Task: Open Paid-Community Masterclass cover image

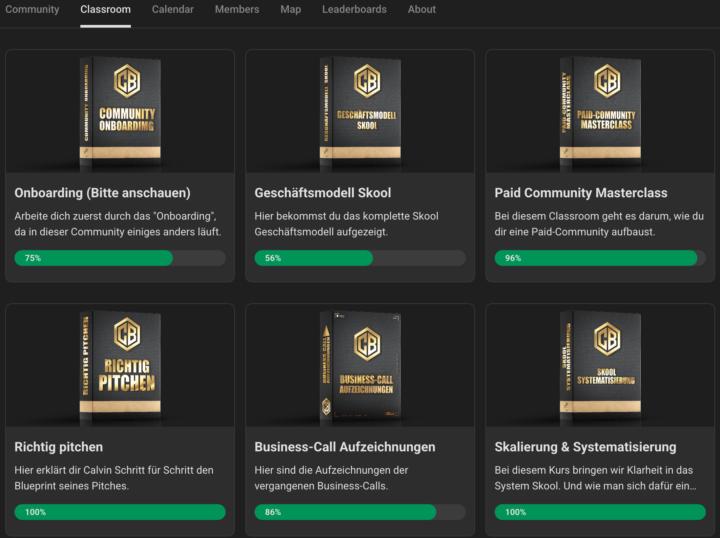Action: 600,112
